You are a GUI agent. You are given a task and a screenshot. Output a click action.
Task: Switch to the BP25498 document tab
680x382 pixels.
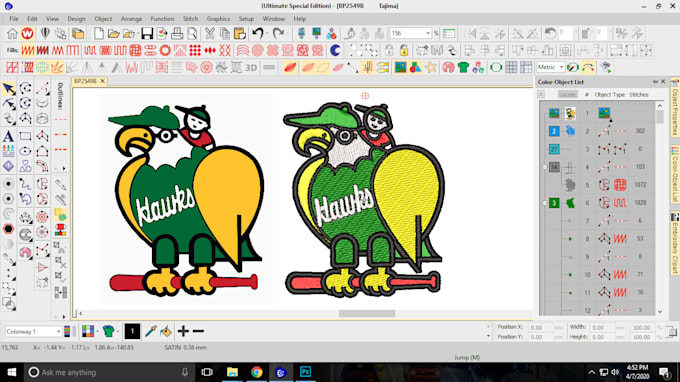pos(85,81)
